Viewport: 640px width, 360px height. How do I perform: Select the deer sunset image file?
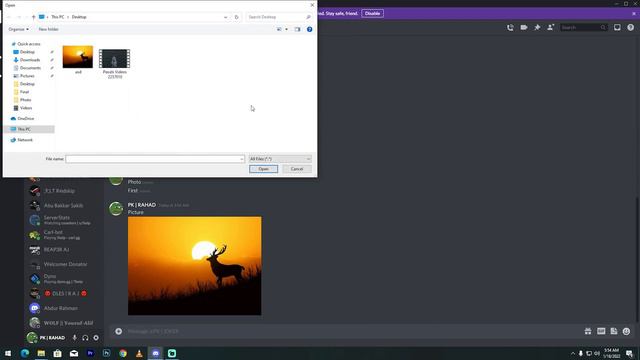[78, 60]
